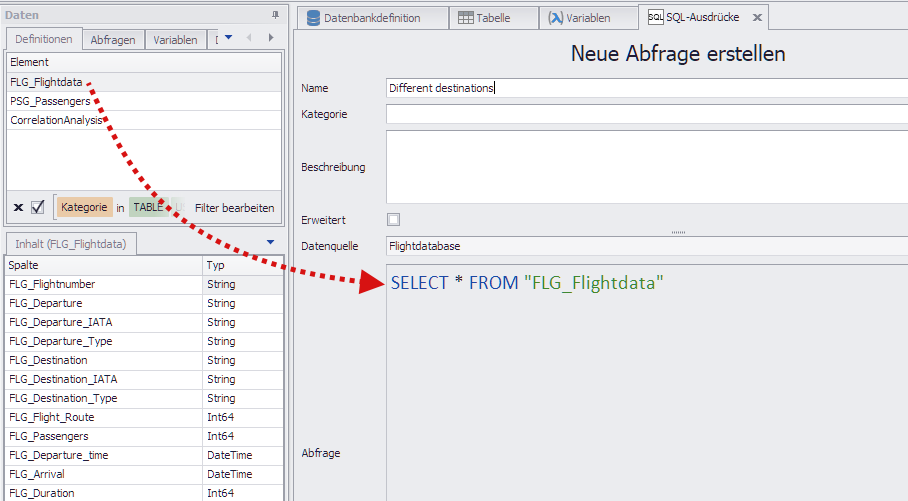The height and width of the screenshot is (501, 908).
Task: Select the FLG_Arrival row
Action: [144, 474]
